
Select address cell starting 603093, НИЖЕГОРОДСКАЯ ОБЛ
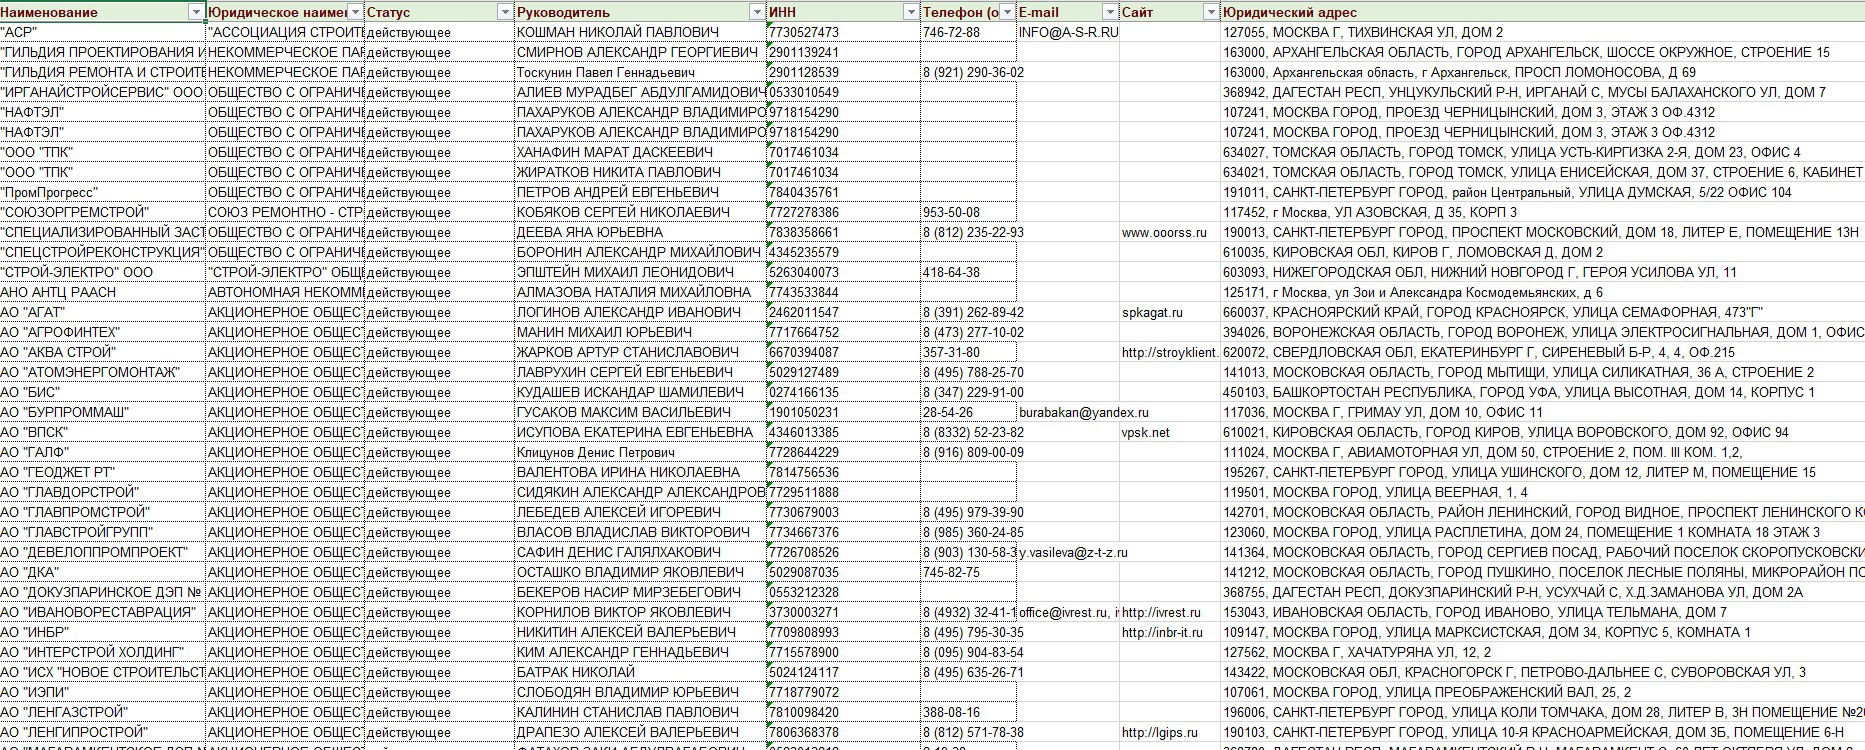(x=1542, y=272)
